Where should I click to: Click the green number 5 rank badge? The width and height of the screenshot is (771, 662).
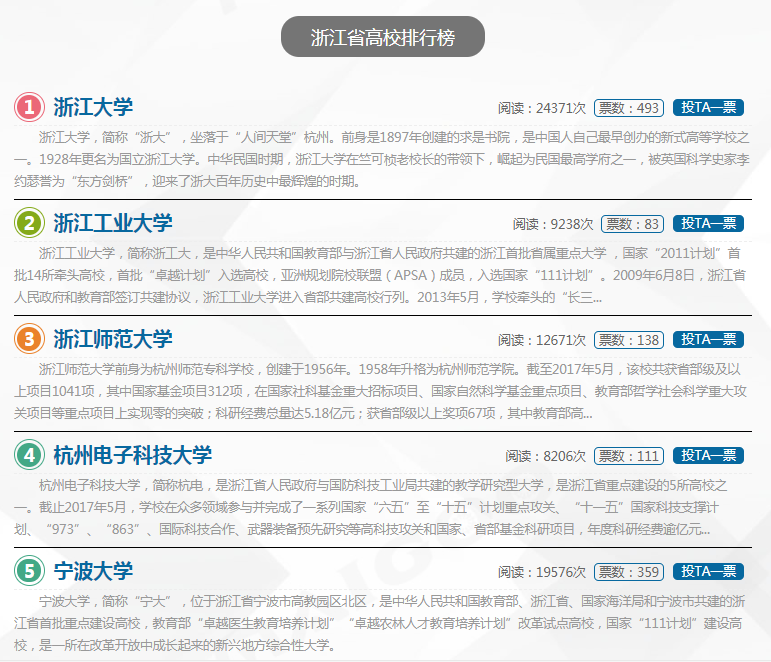[x=30, y=571]
